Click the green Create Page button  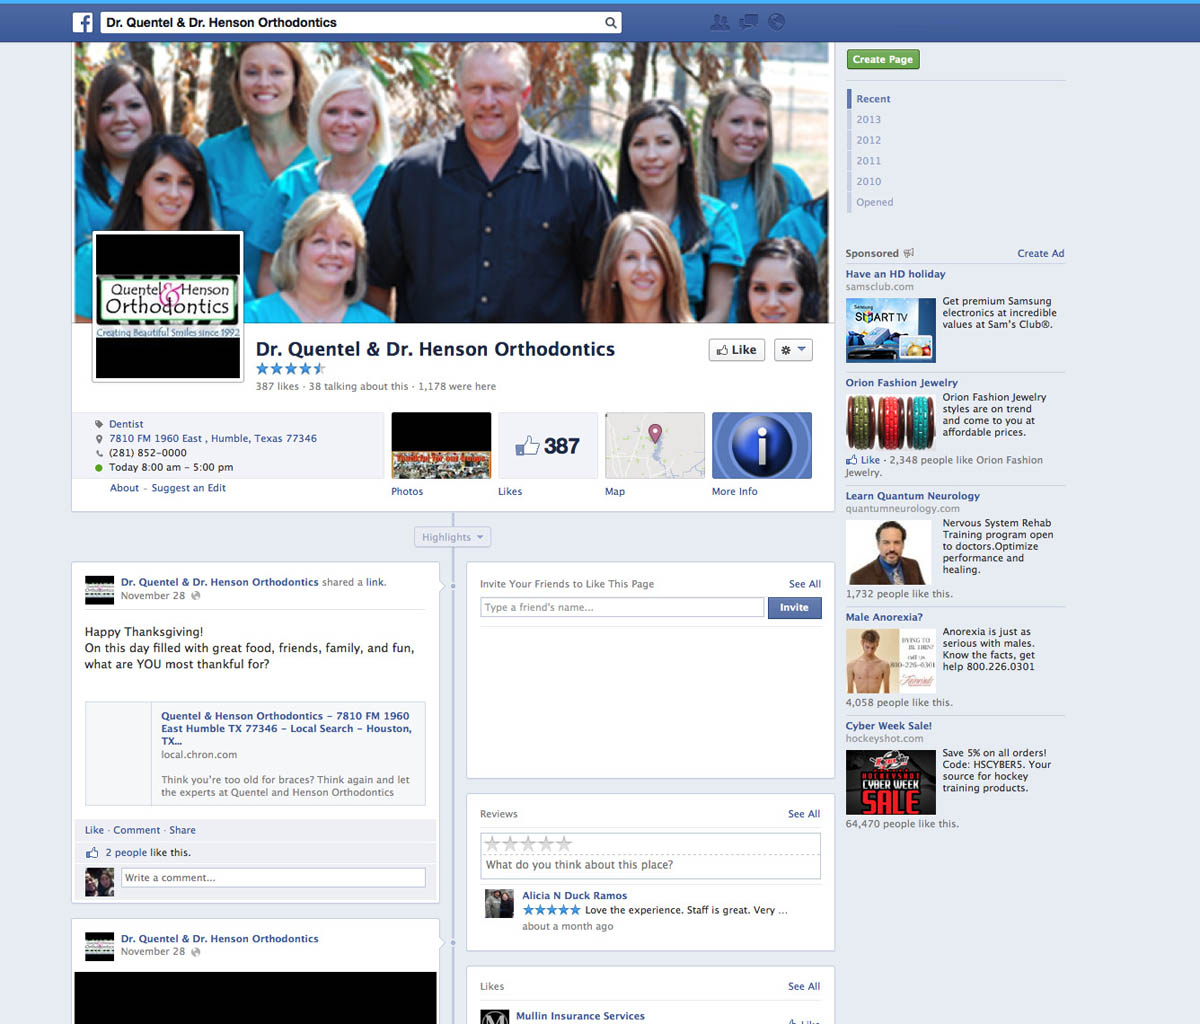point(883,59)
